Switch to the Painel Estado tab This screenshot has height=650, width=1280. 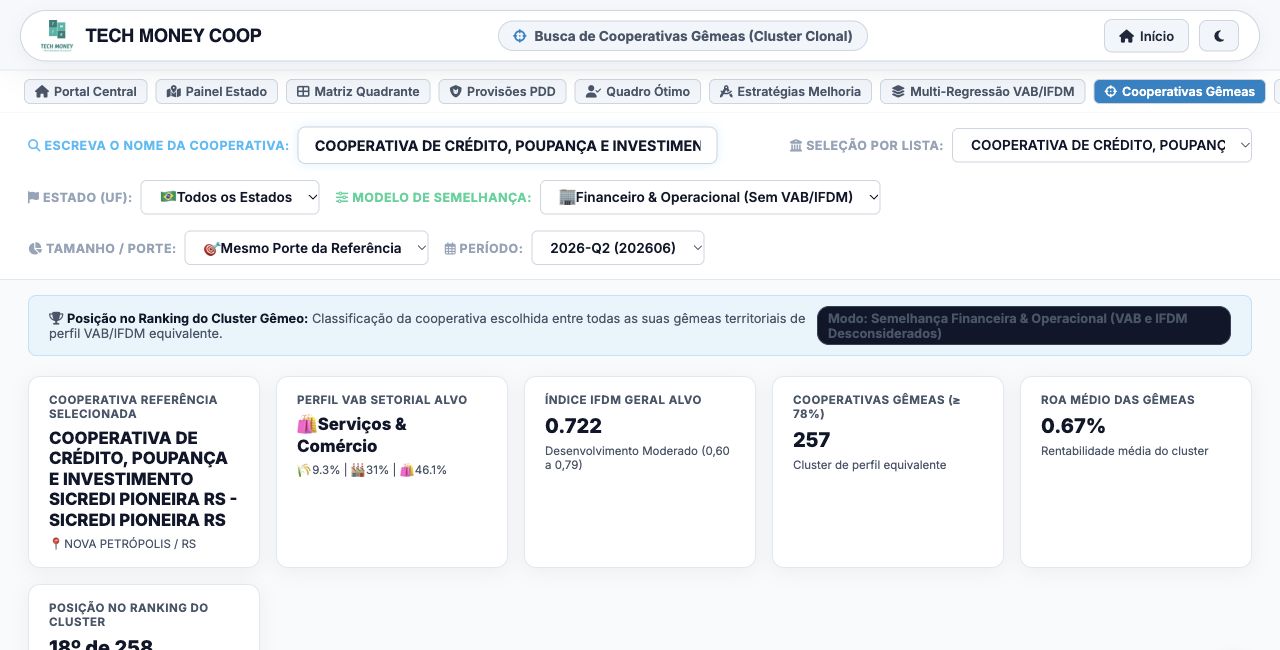pos(217,91)
